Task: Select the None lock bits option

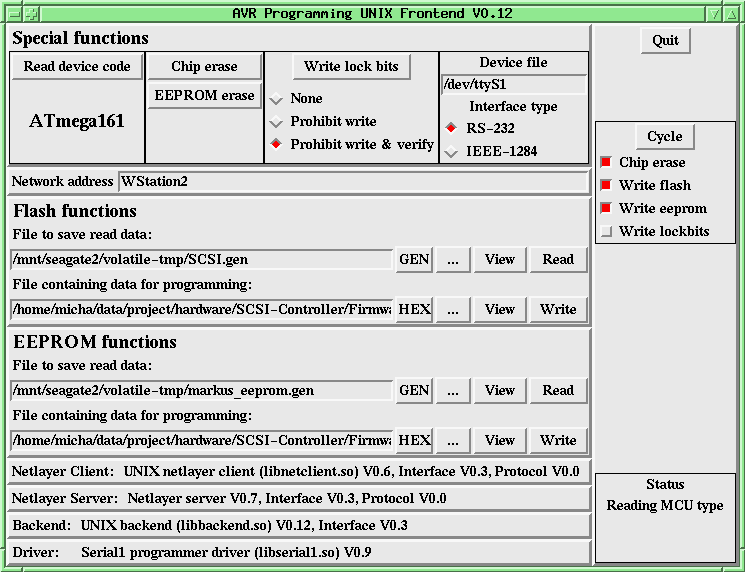Action: point(297,98)
